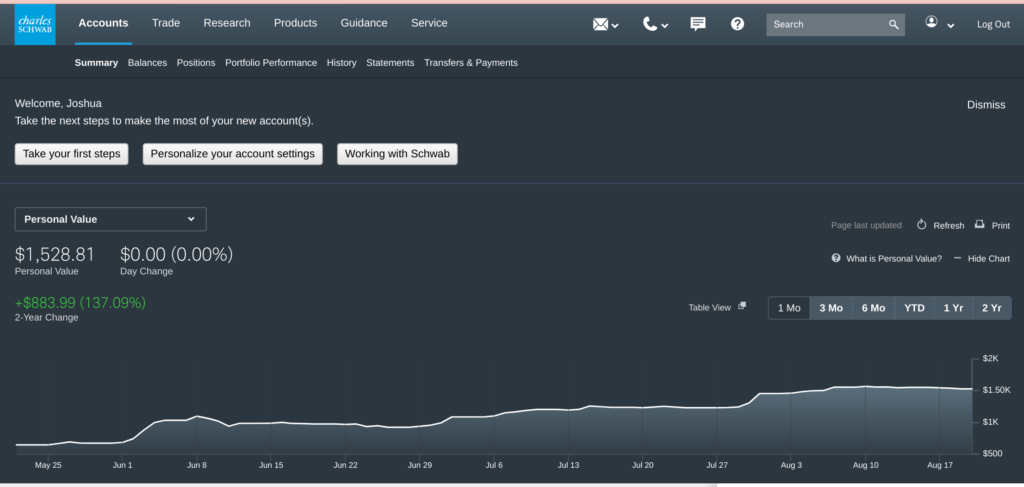Click the help question mark icon
This screenshot has width=1024, height=487.
tap(737, 24)
